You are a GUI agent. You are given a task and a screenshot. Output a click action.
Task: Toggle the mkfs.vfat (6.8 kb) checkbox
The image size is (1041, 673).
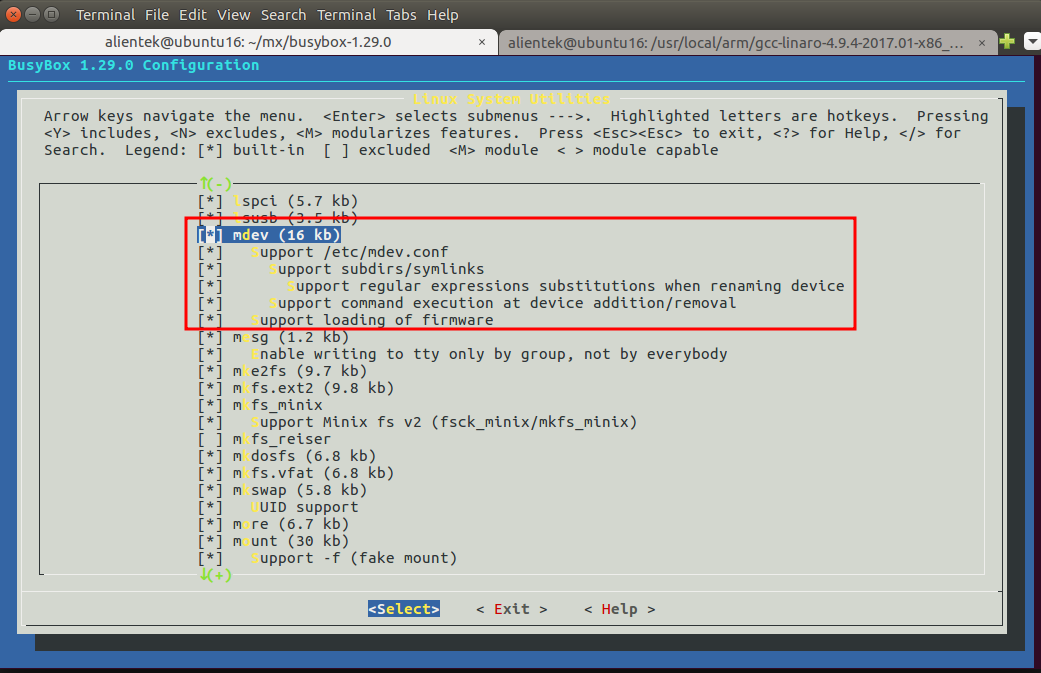[x=210, y=473]
